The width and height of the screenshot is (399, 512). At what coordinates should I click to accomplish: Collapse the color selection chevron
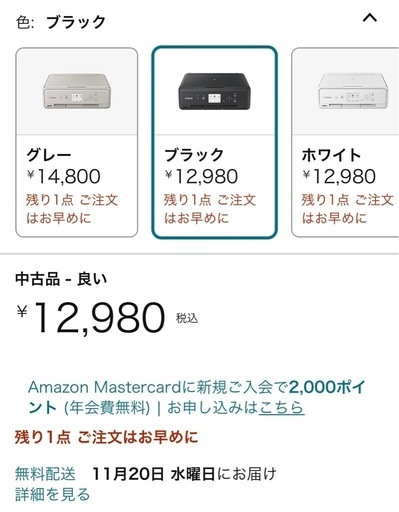pos(370,18)
